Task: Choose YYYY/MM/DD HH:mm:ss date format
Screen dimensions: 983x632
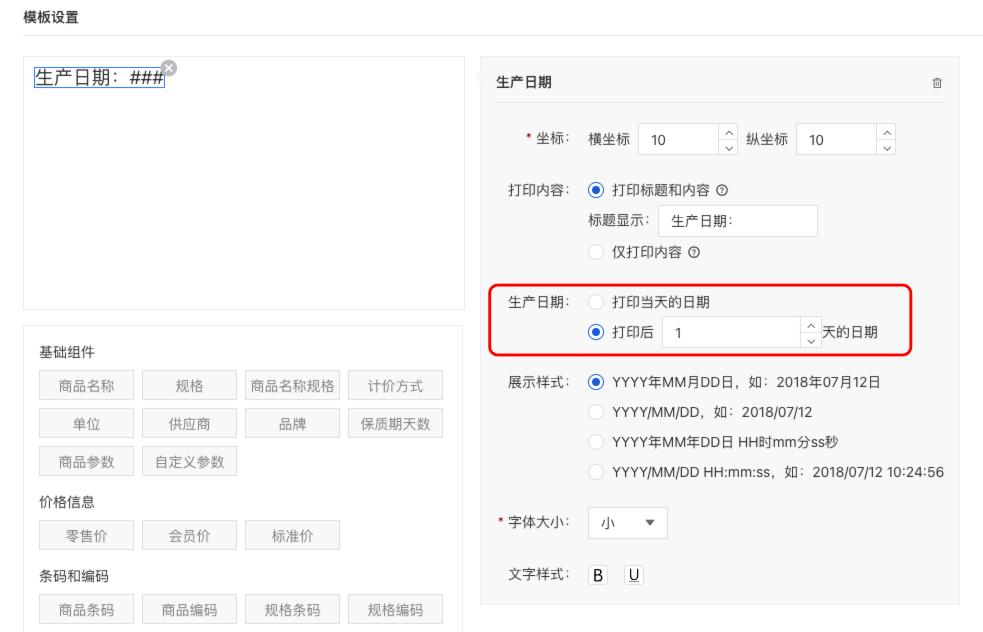Action: click(597, 472)
